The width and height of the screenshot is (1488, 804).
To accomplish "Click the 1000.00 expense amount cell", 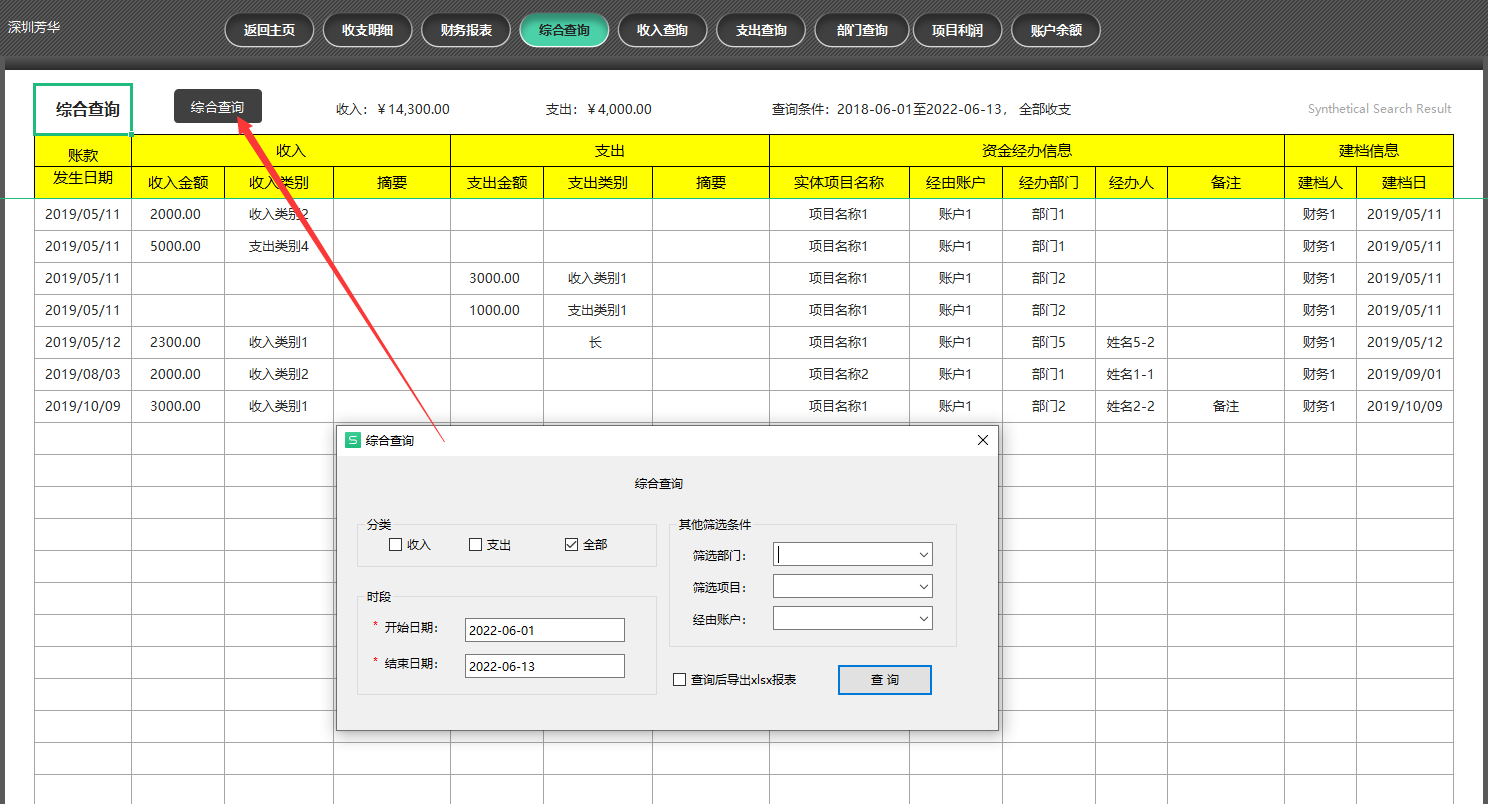I will [x=497, y=310].
